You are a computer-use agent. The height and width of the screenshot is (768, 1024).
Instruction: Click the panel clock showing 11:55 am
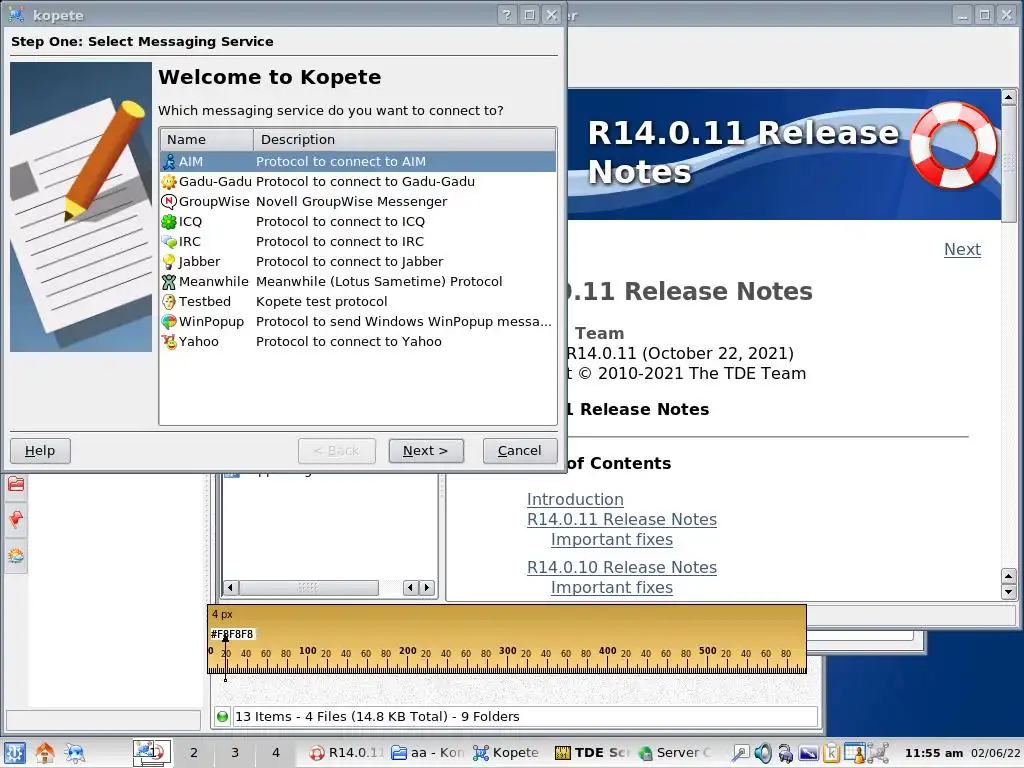point(934,753)
